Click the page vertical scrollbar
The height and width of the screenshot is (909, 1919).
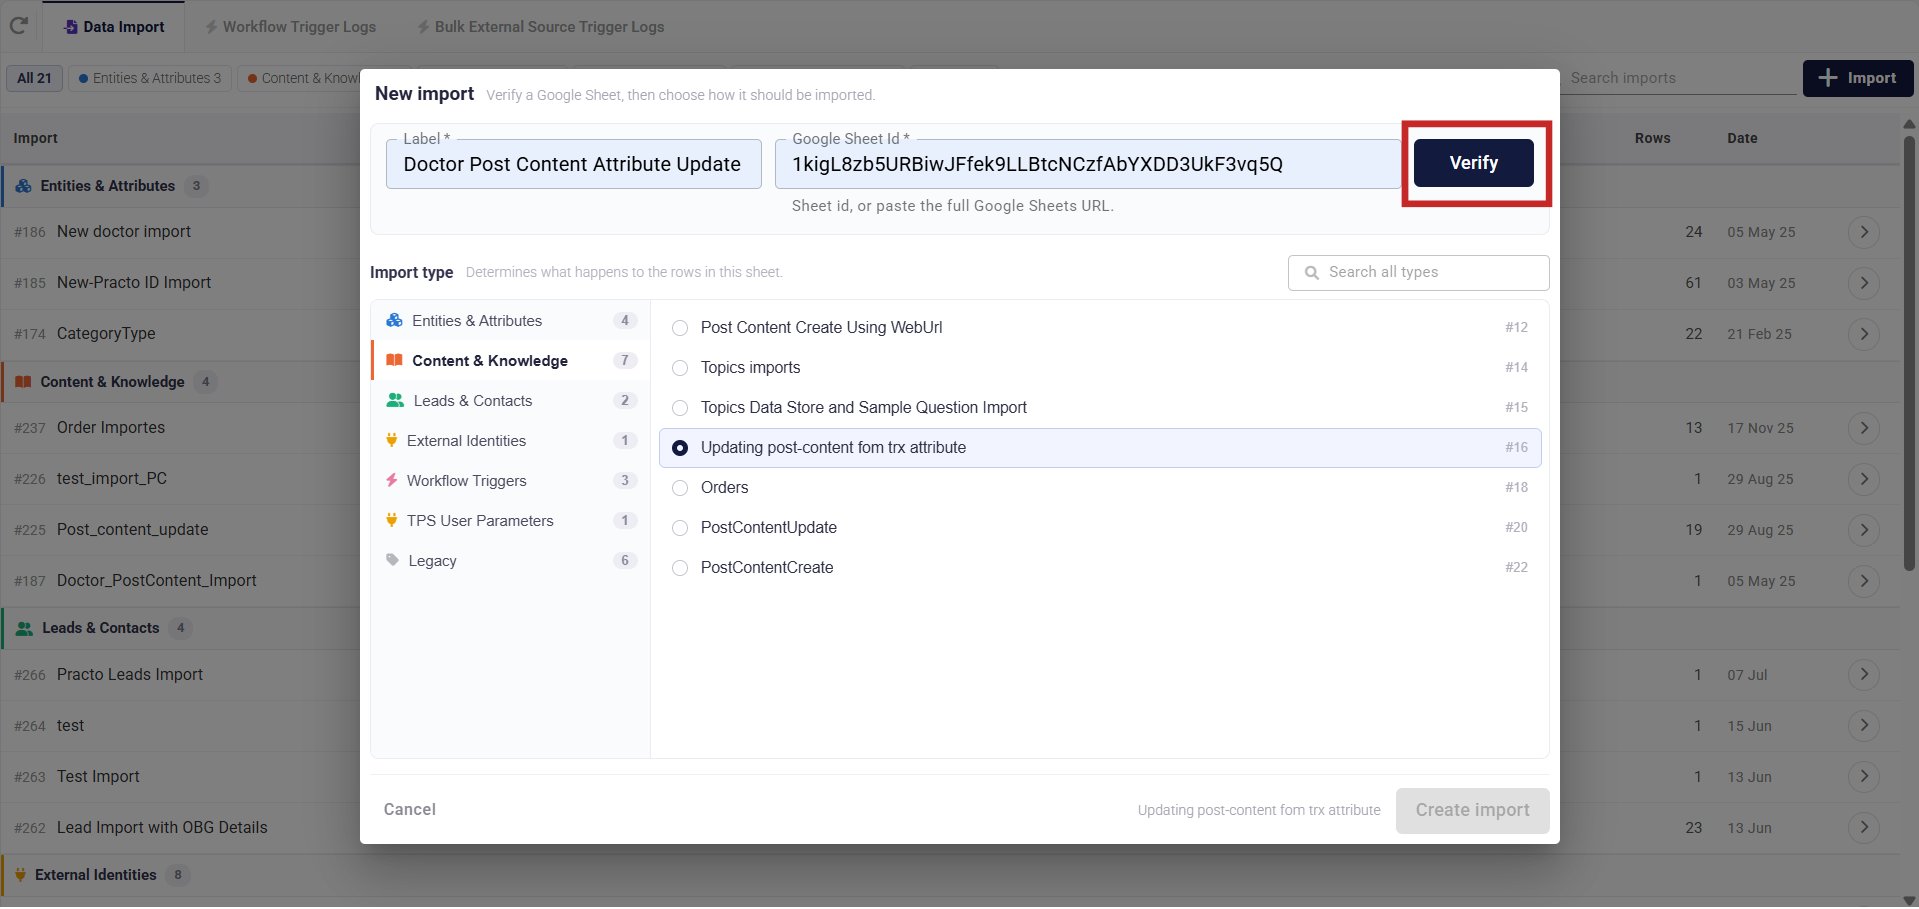point(1909,350)
